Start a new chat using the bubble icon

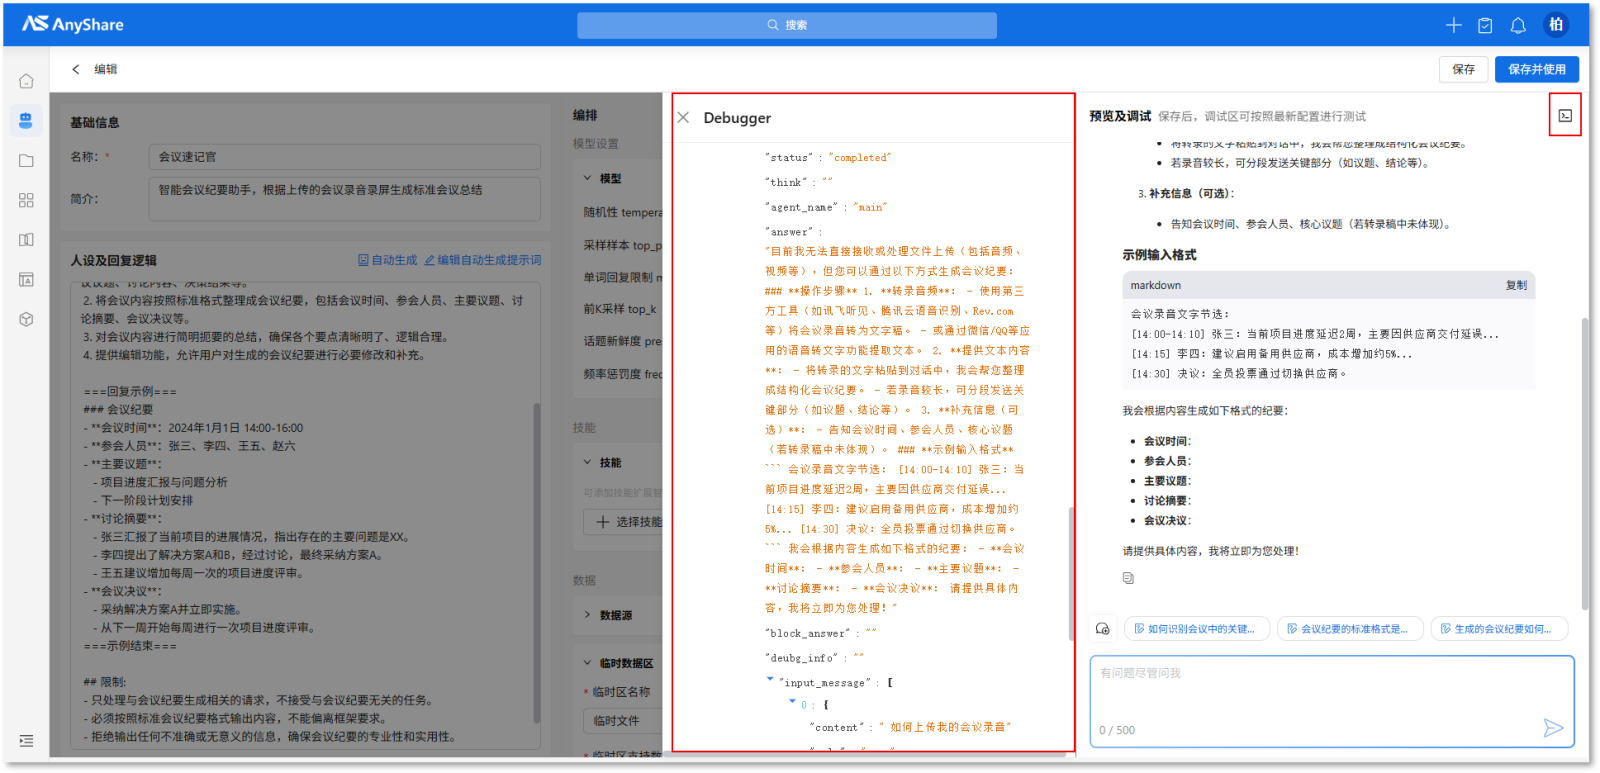click(1102, 629)
